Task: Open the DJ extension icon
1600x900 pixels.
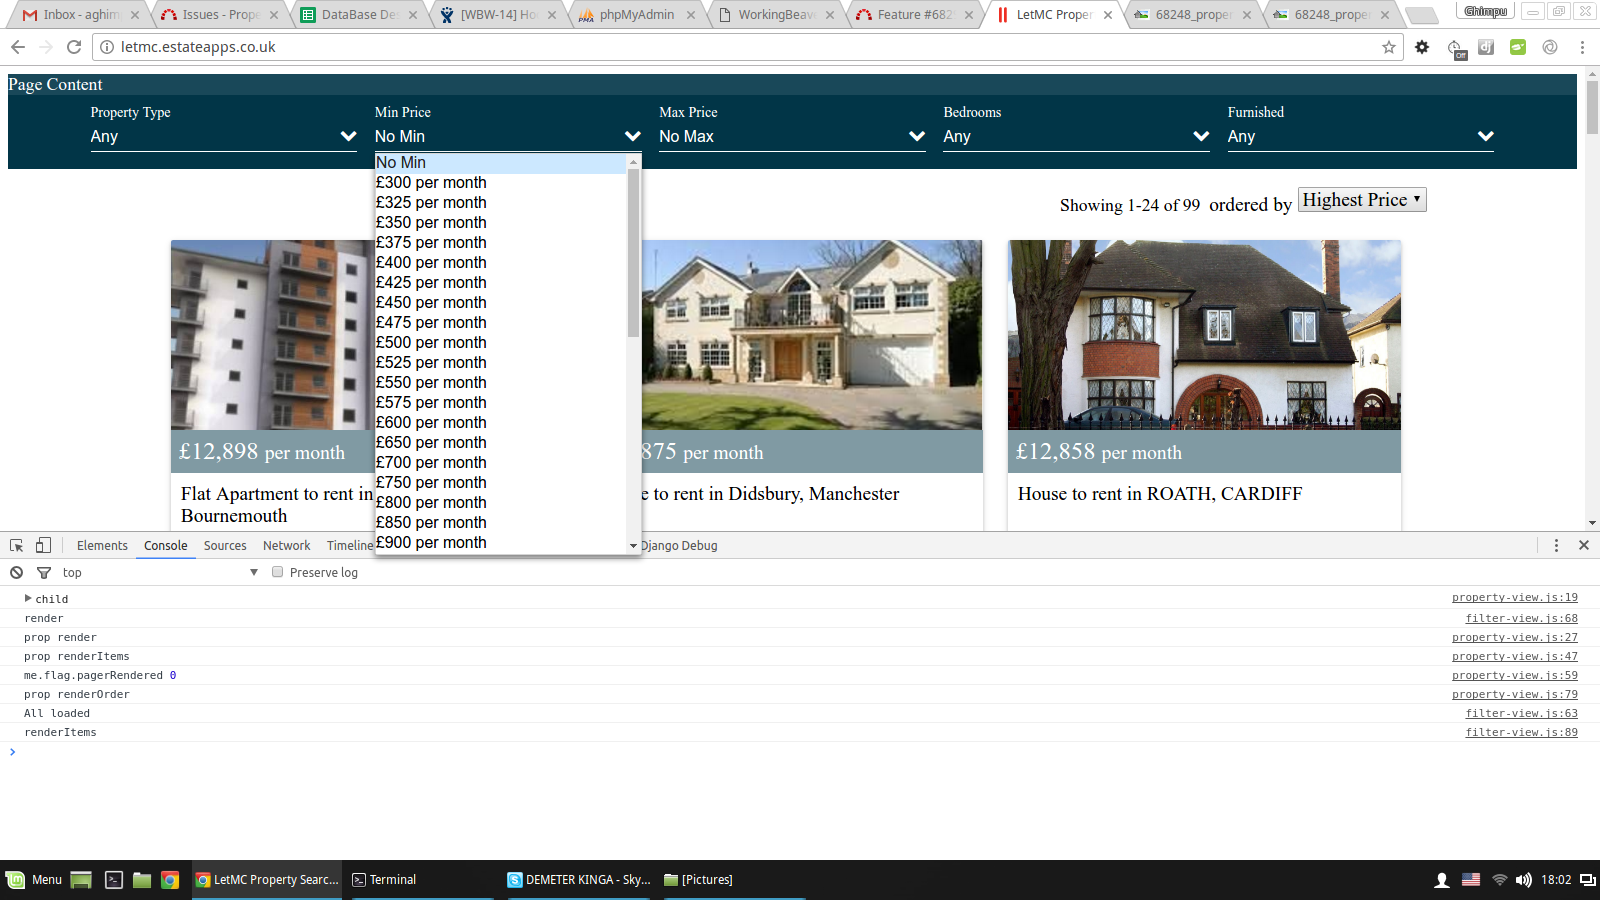Action: 1486,47
